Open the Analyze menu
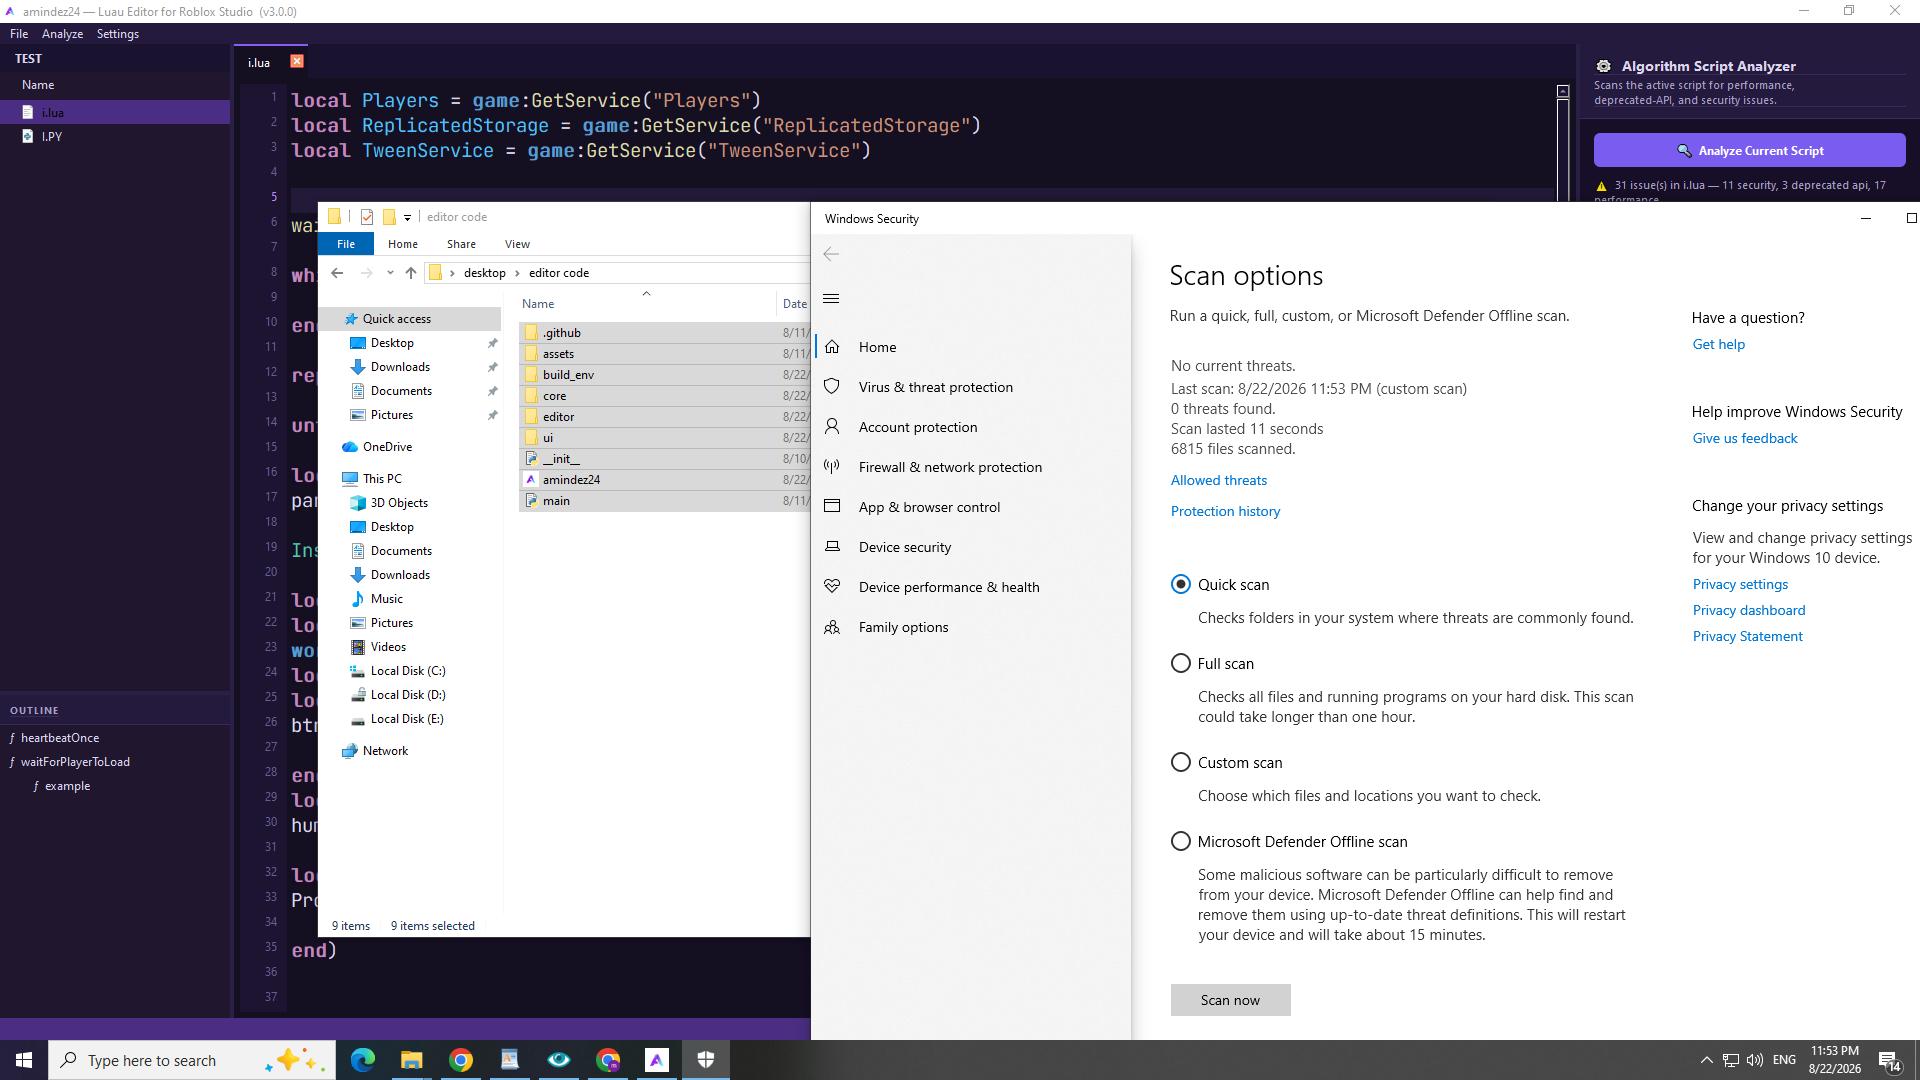 (x=62, y=34)
